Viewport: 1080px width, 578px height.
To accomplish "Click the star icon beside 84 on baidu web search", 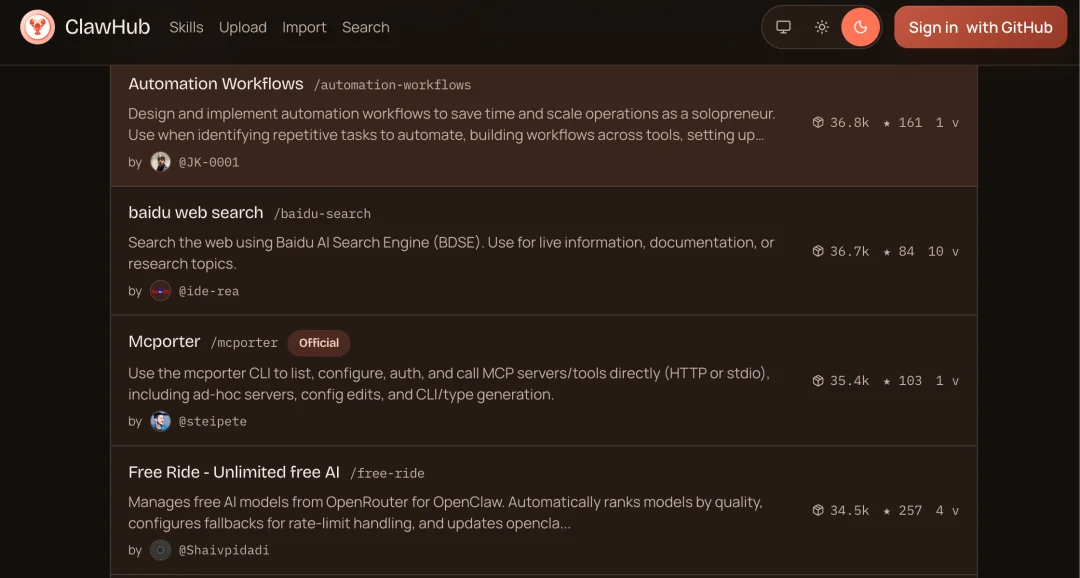I will [x=885, y=251].
